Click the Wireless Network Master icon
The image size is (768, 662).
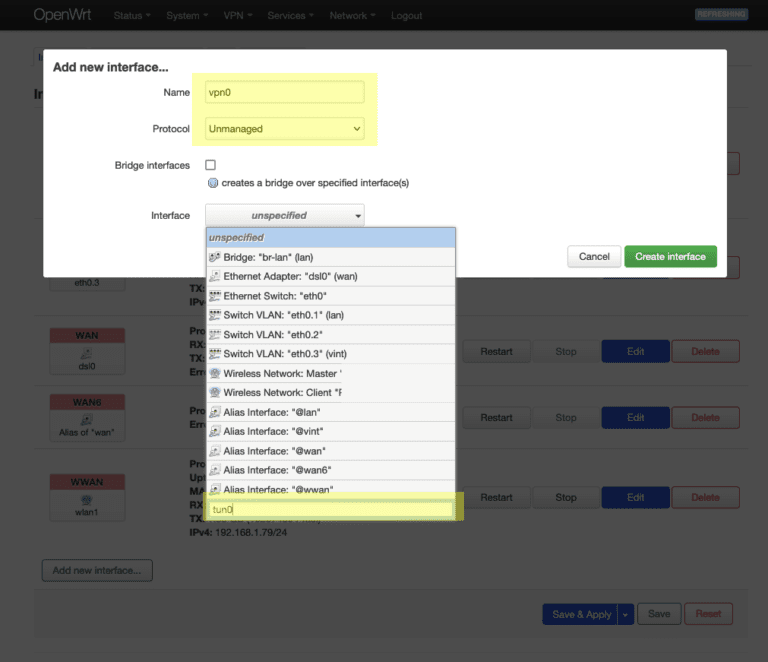pyautogui.click(x=215, y=373)
